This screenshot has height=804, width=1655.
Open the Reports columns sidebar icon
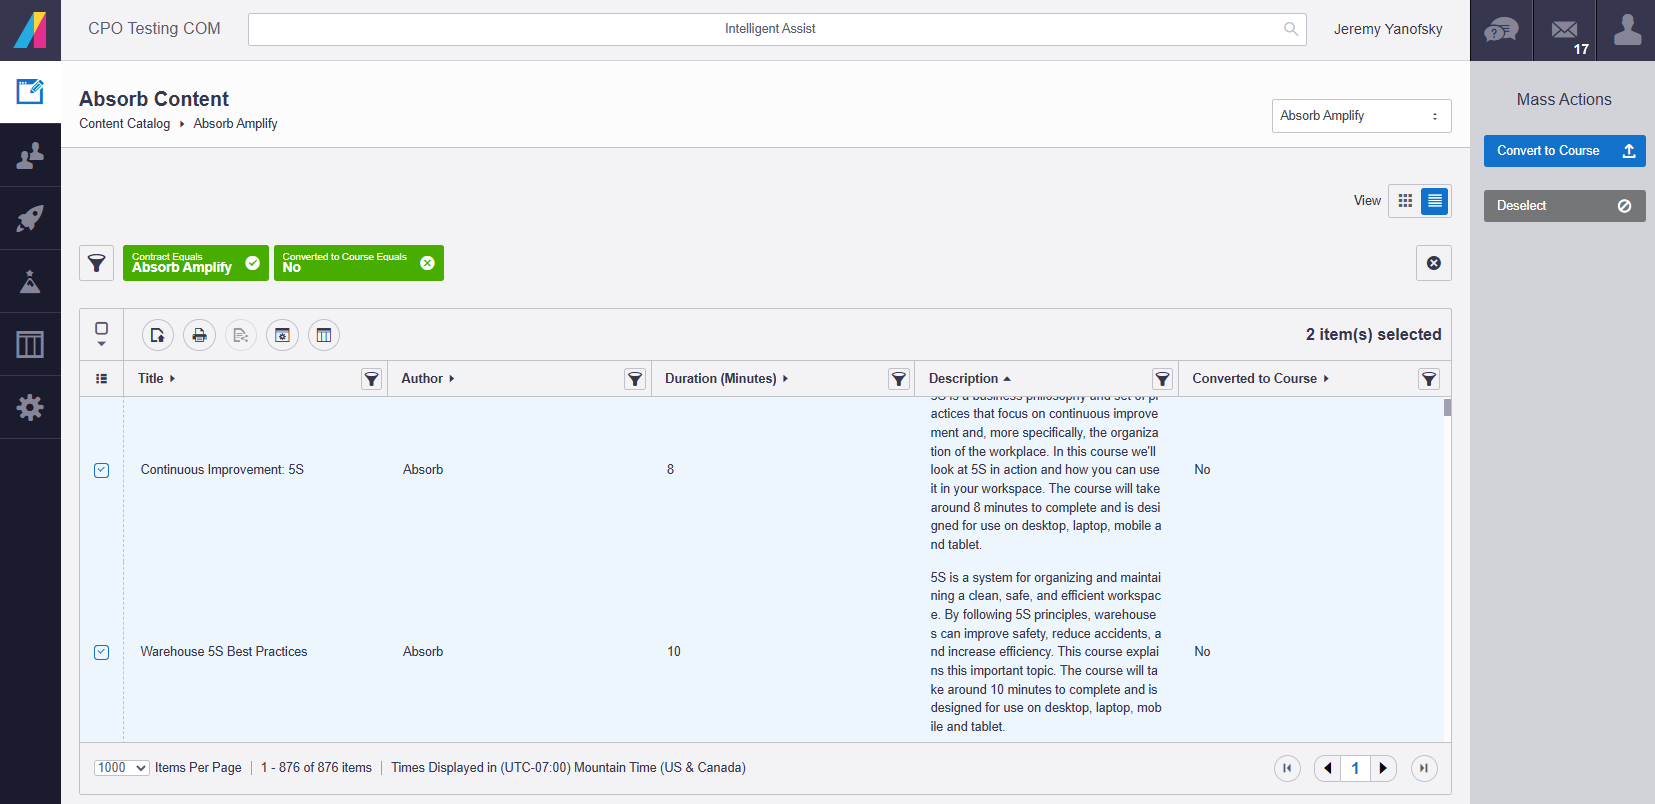30,344
